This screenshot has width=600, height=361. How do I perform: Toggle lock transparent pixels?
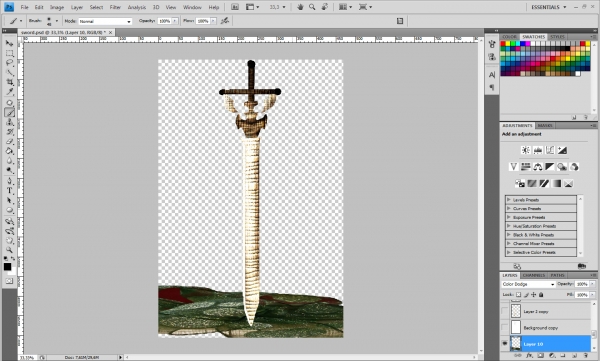coord(518,294)
